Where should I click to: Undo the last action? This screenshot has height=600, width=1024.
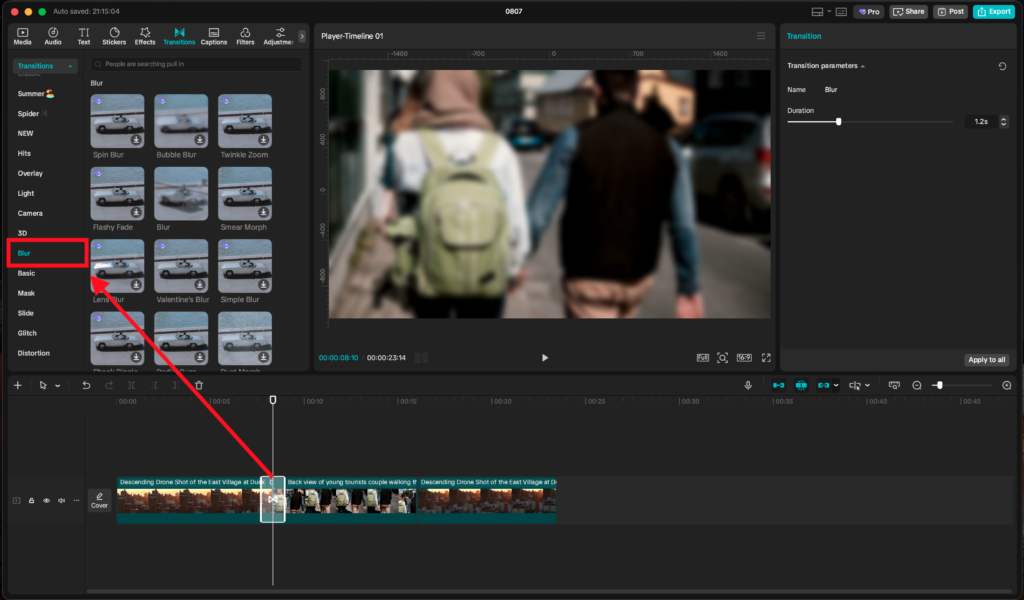pyautogui.click(x=86, y=385)
